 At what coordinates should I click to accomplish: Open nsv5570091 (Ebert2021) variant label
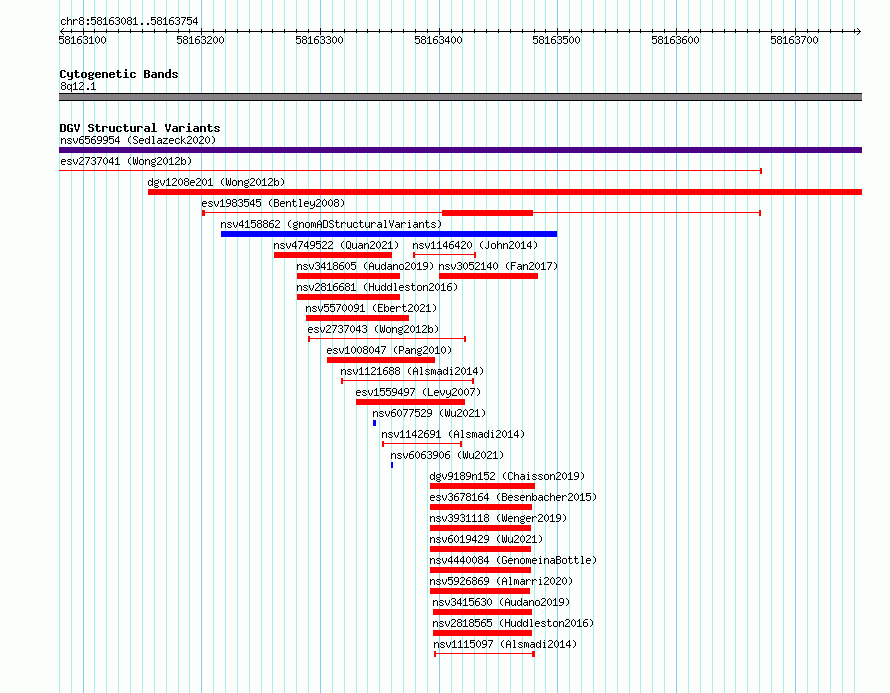pyautogui.click(x=371, y=308)
